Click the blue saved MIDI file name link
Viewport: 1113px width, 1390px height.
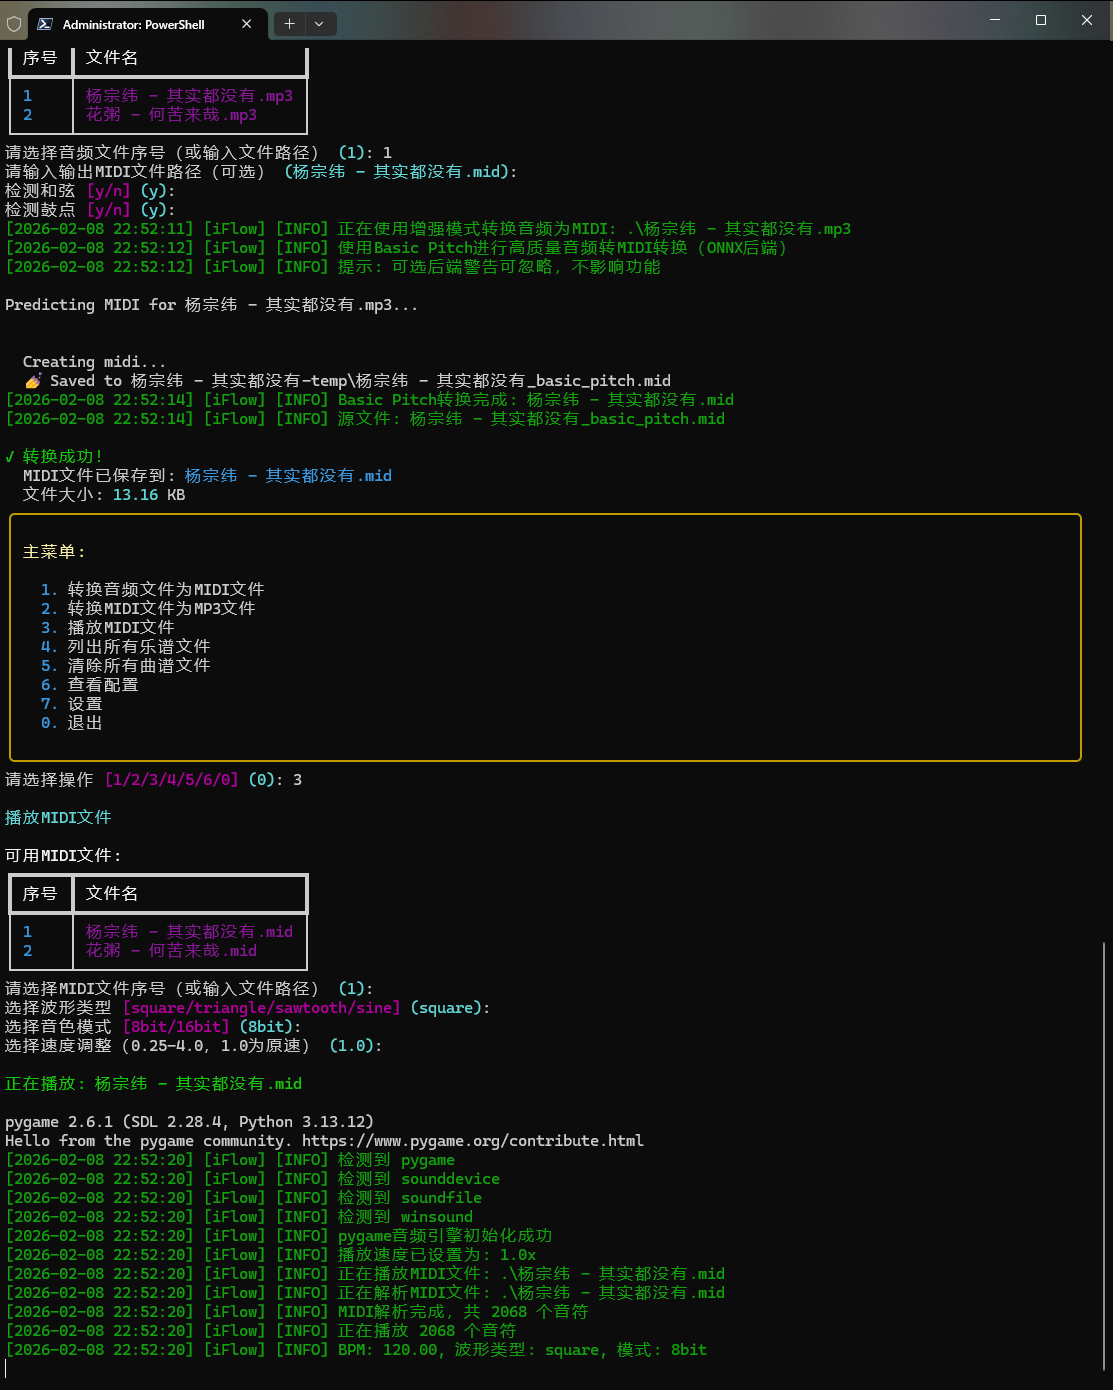(288, 476)
